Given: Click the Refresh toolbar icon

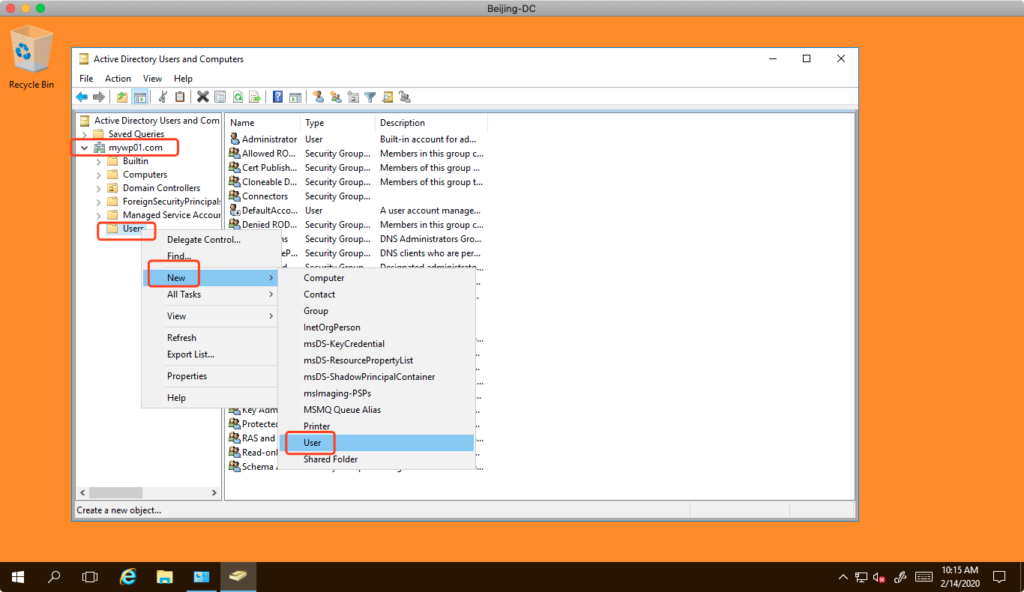Looking at the screenshot, I should click(238, 97).
